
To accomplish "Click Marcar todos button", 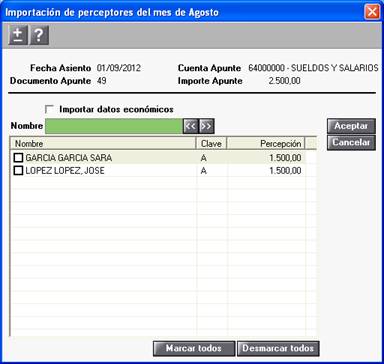I will pyautogui.click(x=194, y=348).
